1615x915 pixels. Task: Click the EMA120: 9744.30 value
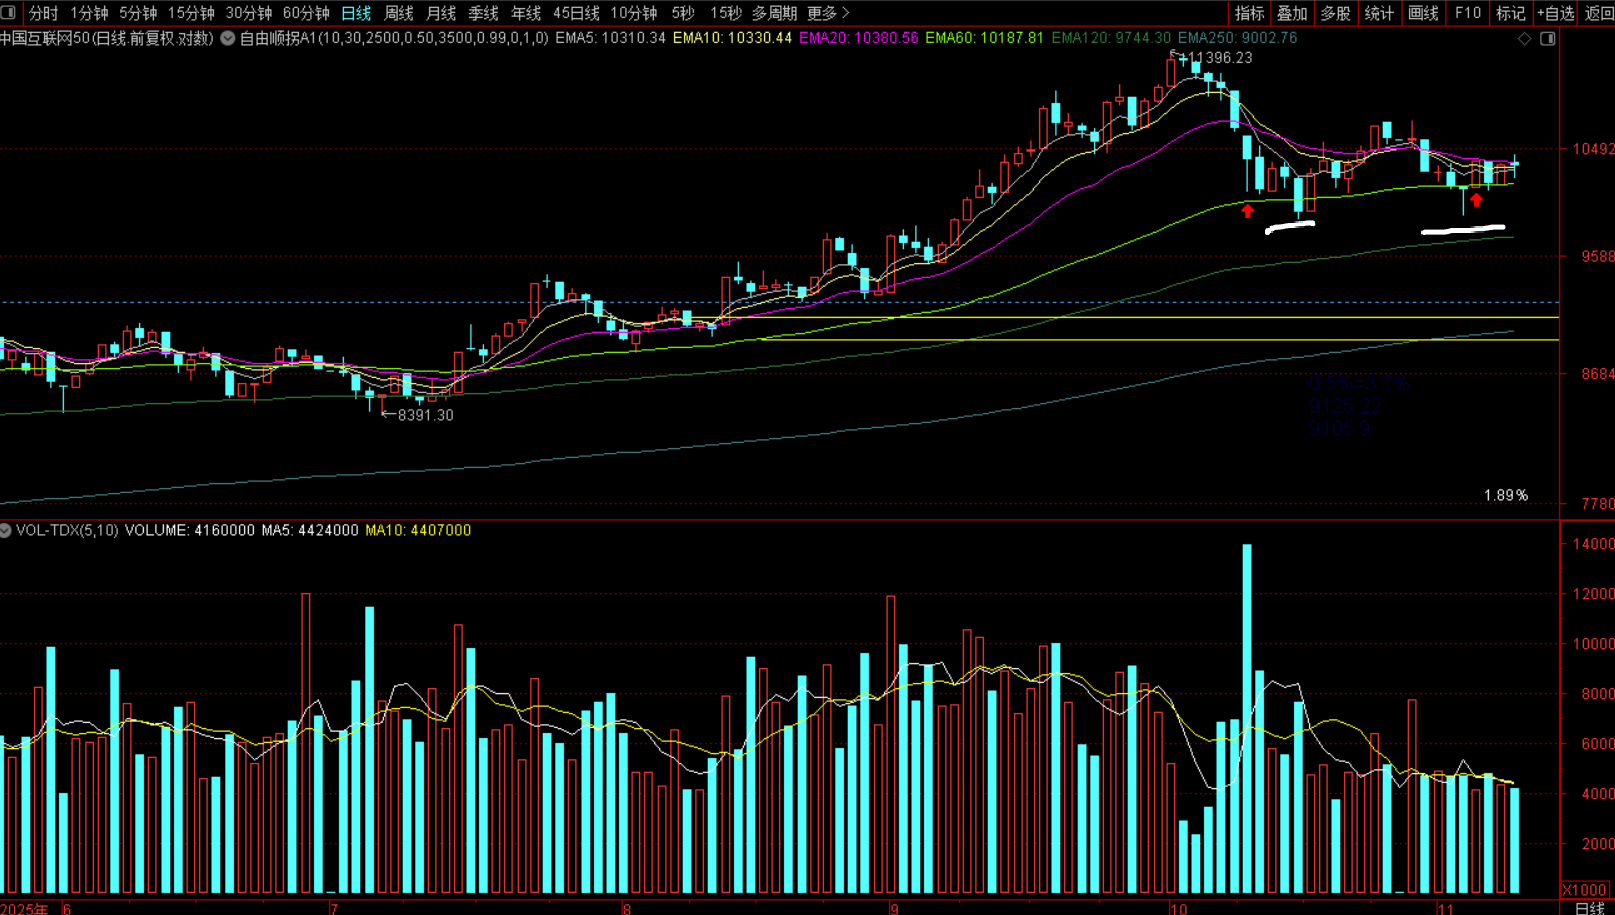click(1111, 38)
